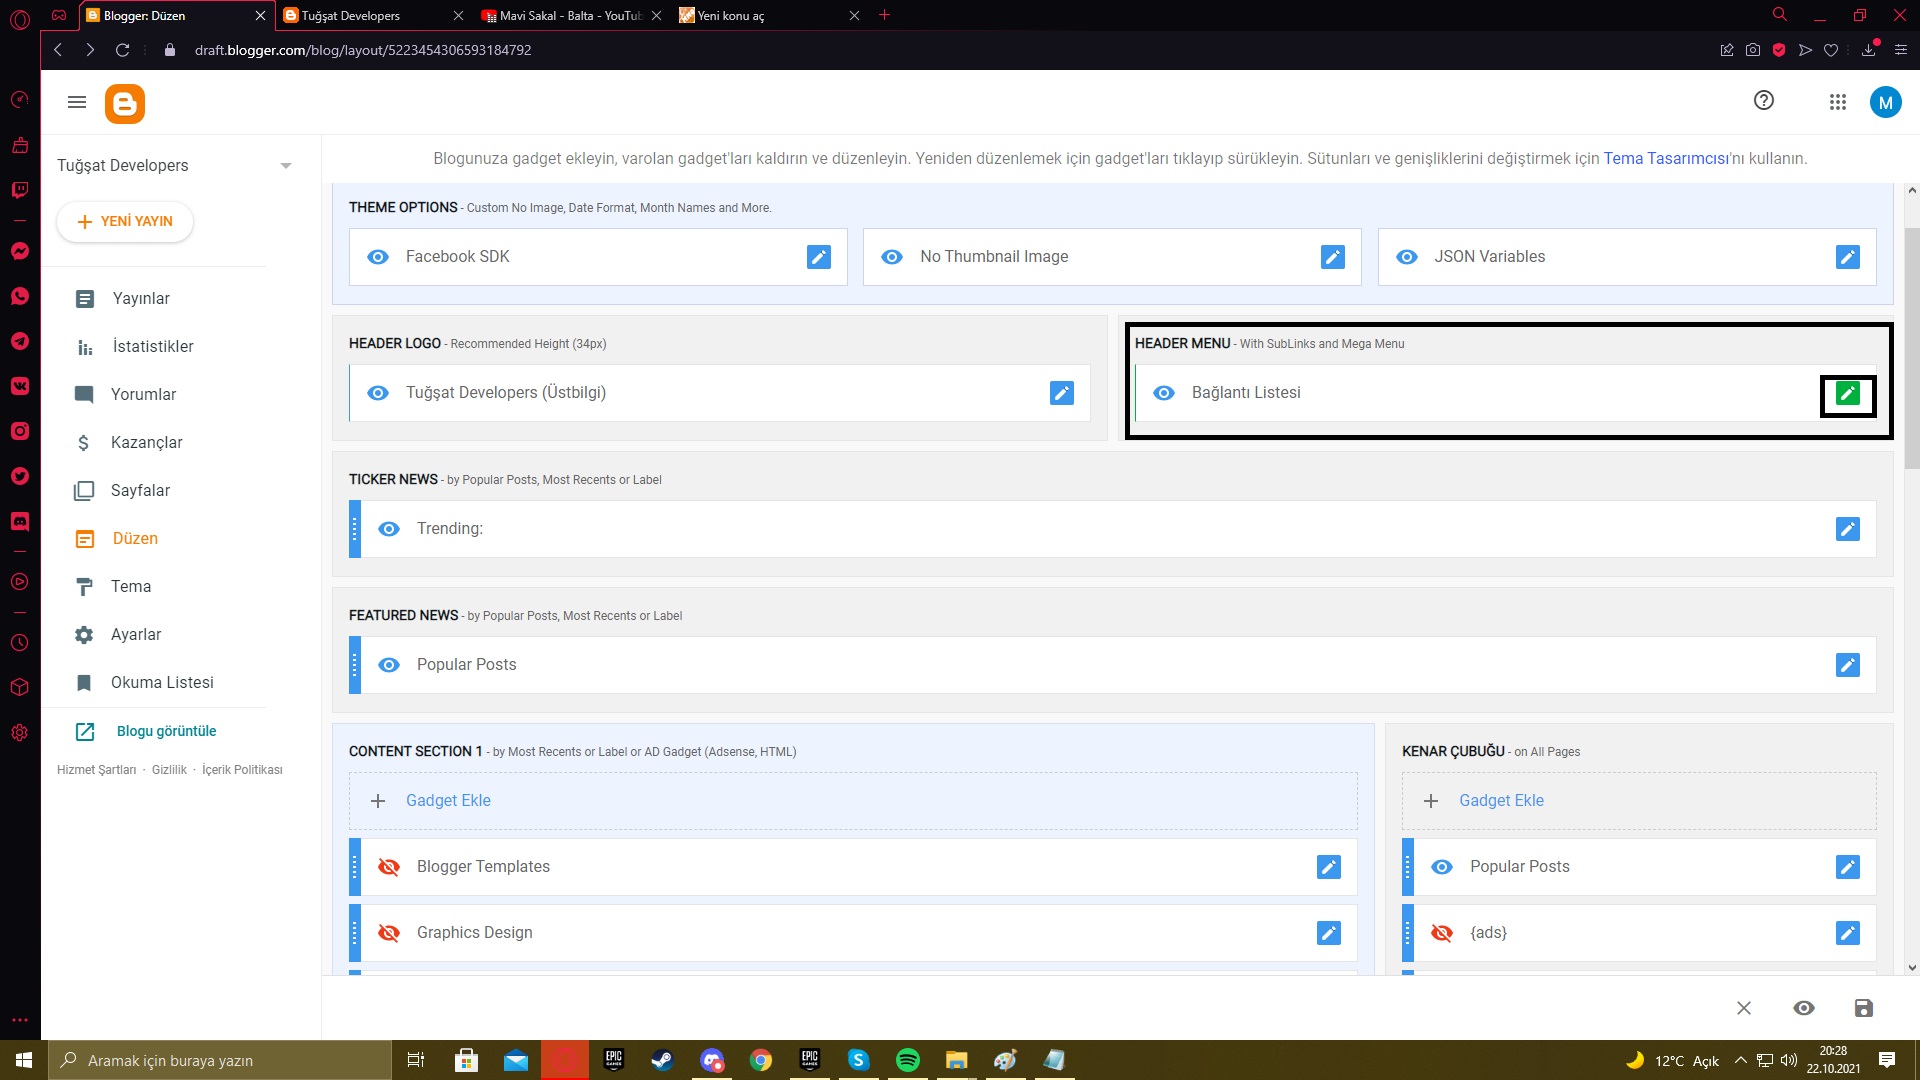Open Opera sidebar settings gear

click(x=20, y=733)
